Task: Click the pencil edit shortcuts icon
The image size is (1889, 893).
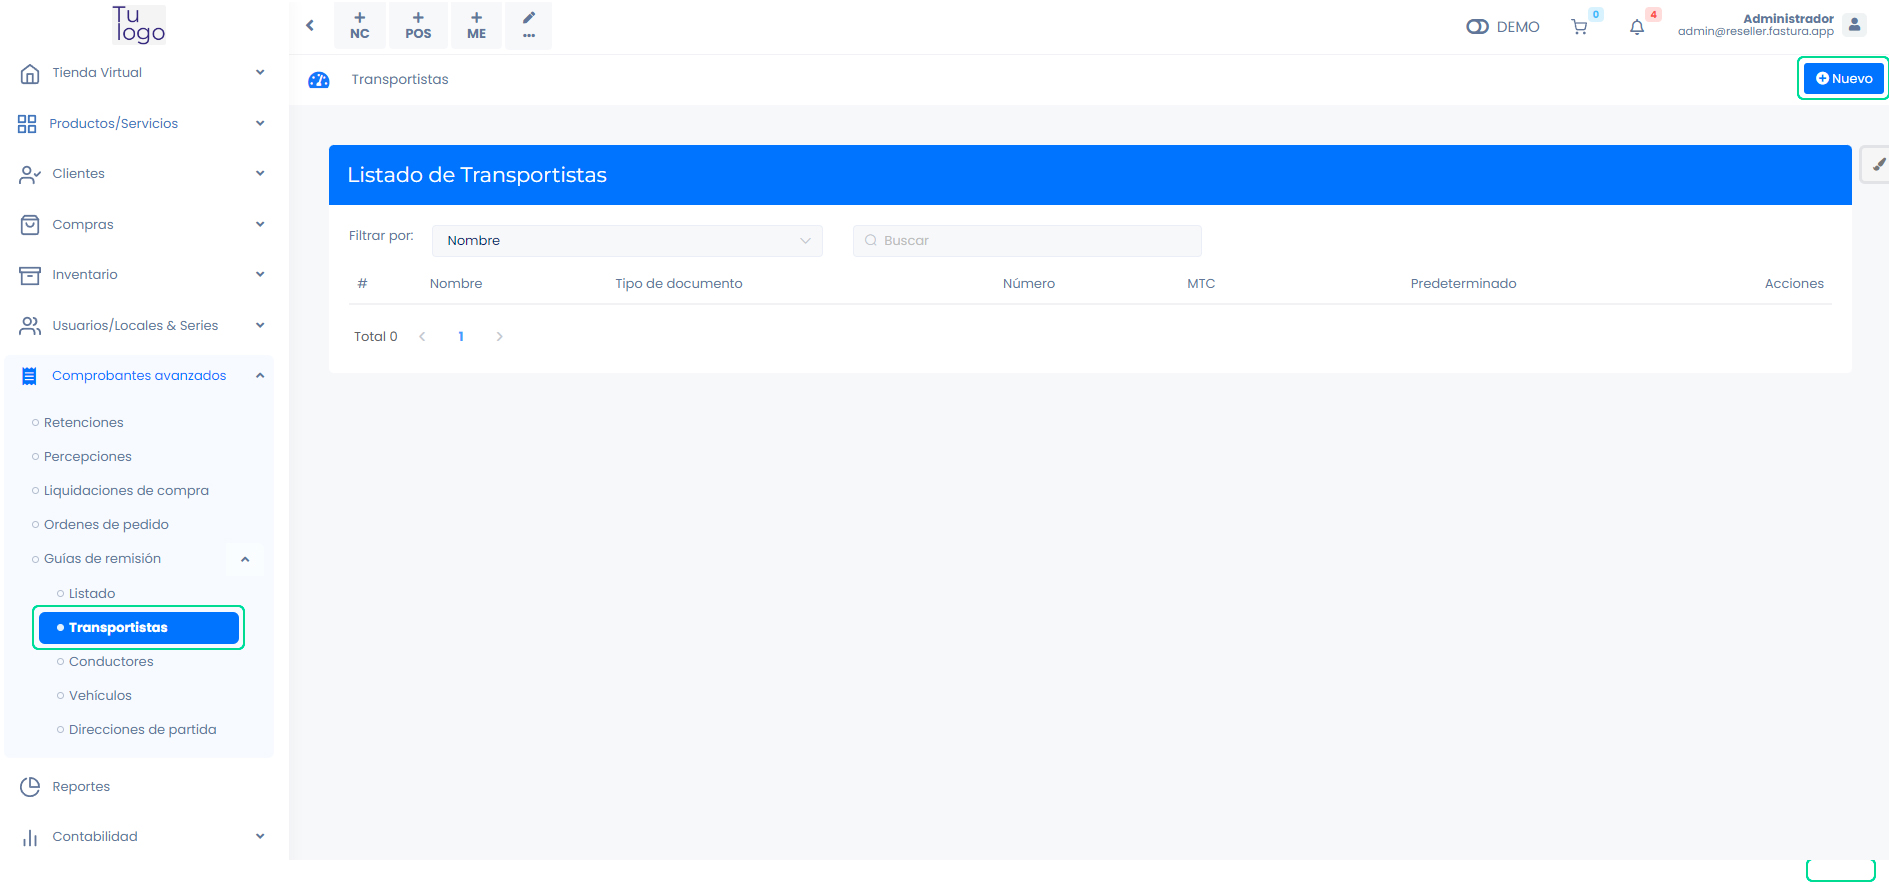Action: point(529,25)
